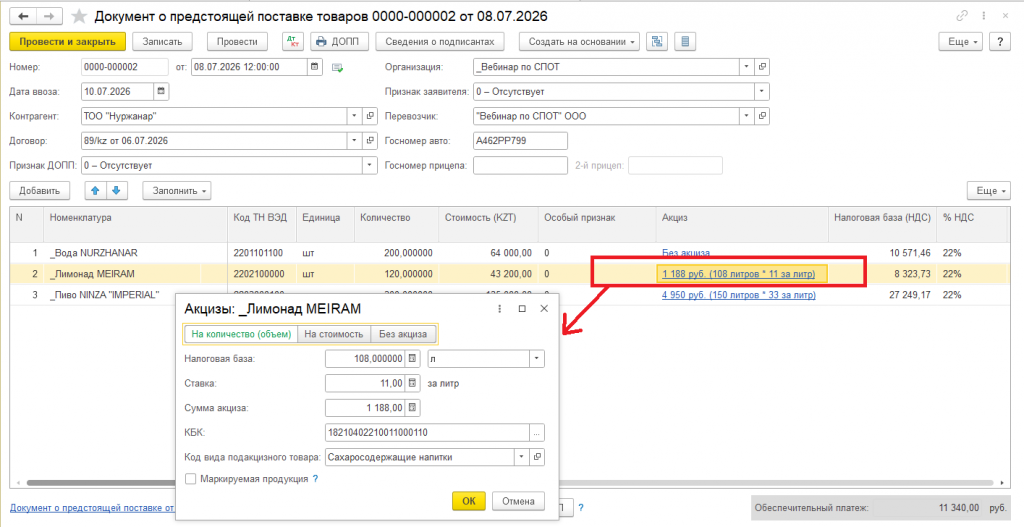Open Договор card icon
Viewport: 1024px width, 527px height.
click(x=370, y=140)
